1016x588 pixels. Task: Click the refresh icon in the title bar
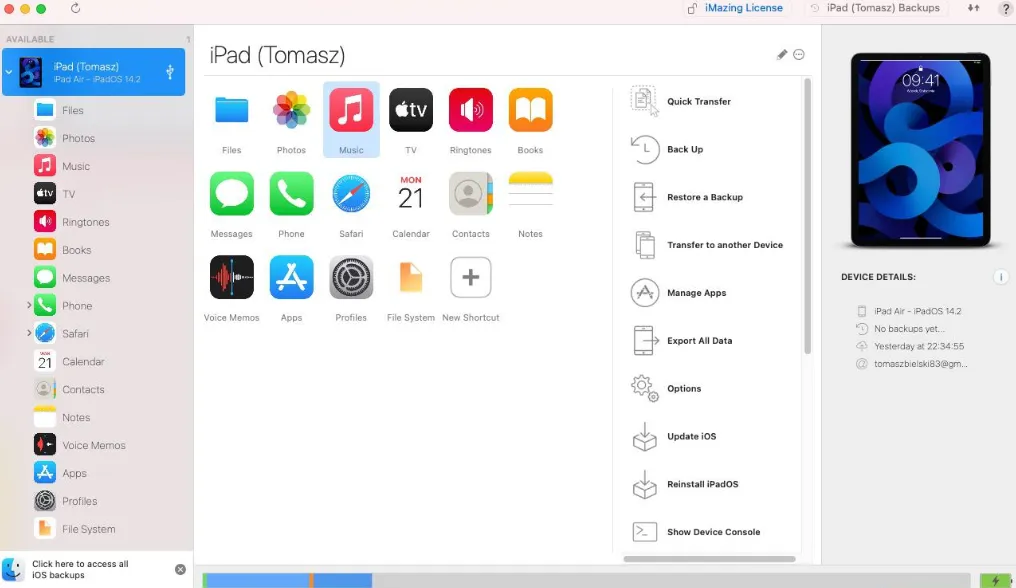75,8
